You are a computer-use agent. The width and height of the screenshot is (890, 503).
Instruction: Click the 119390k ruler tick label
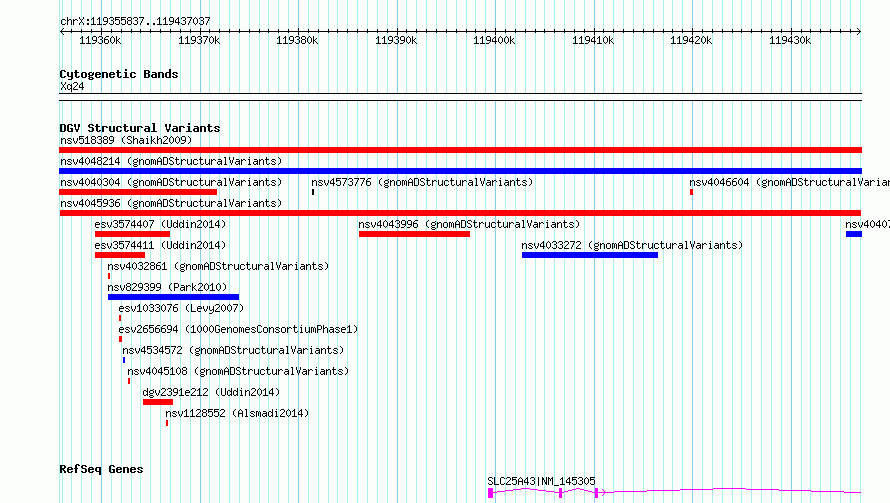coord(396,40)
